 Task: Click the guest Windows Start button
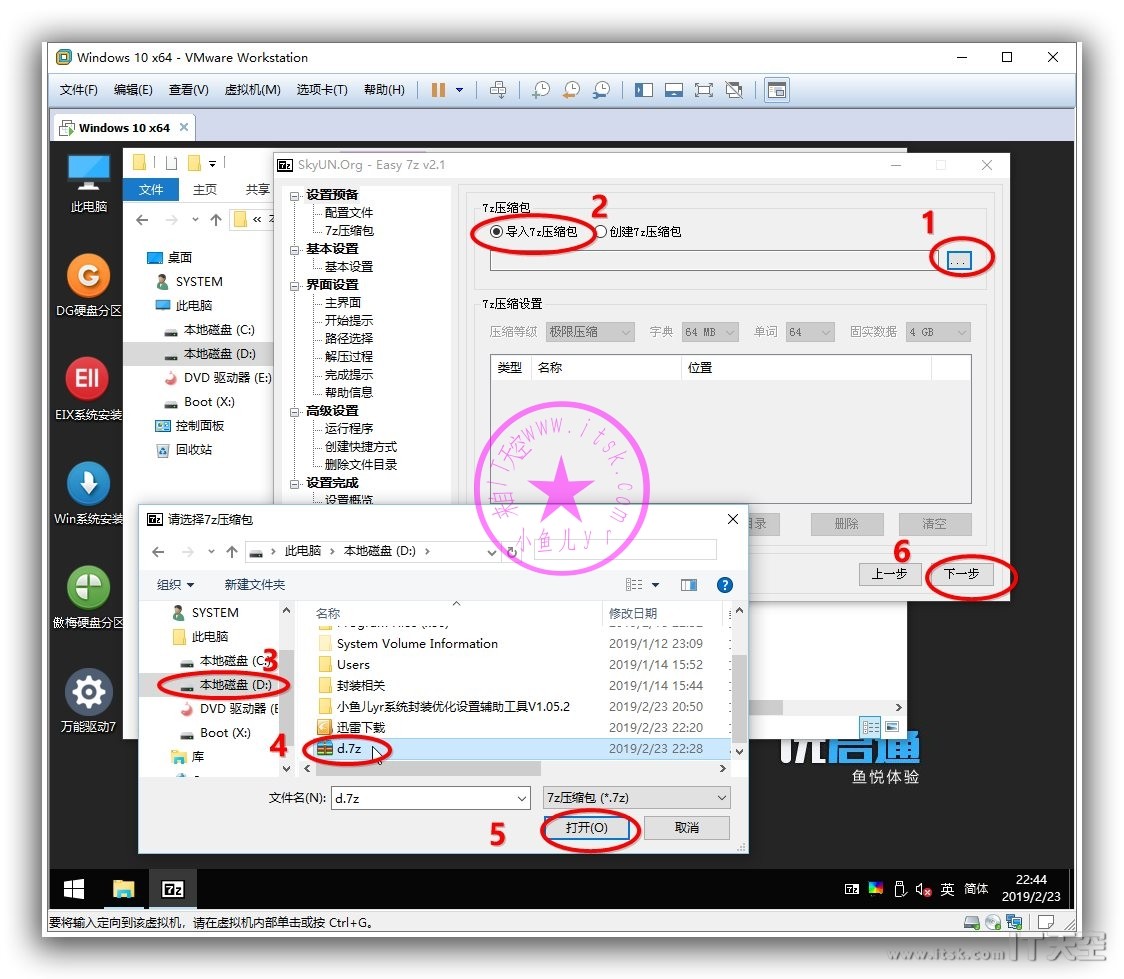(74, 889)
